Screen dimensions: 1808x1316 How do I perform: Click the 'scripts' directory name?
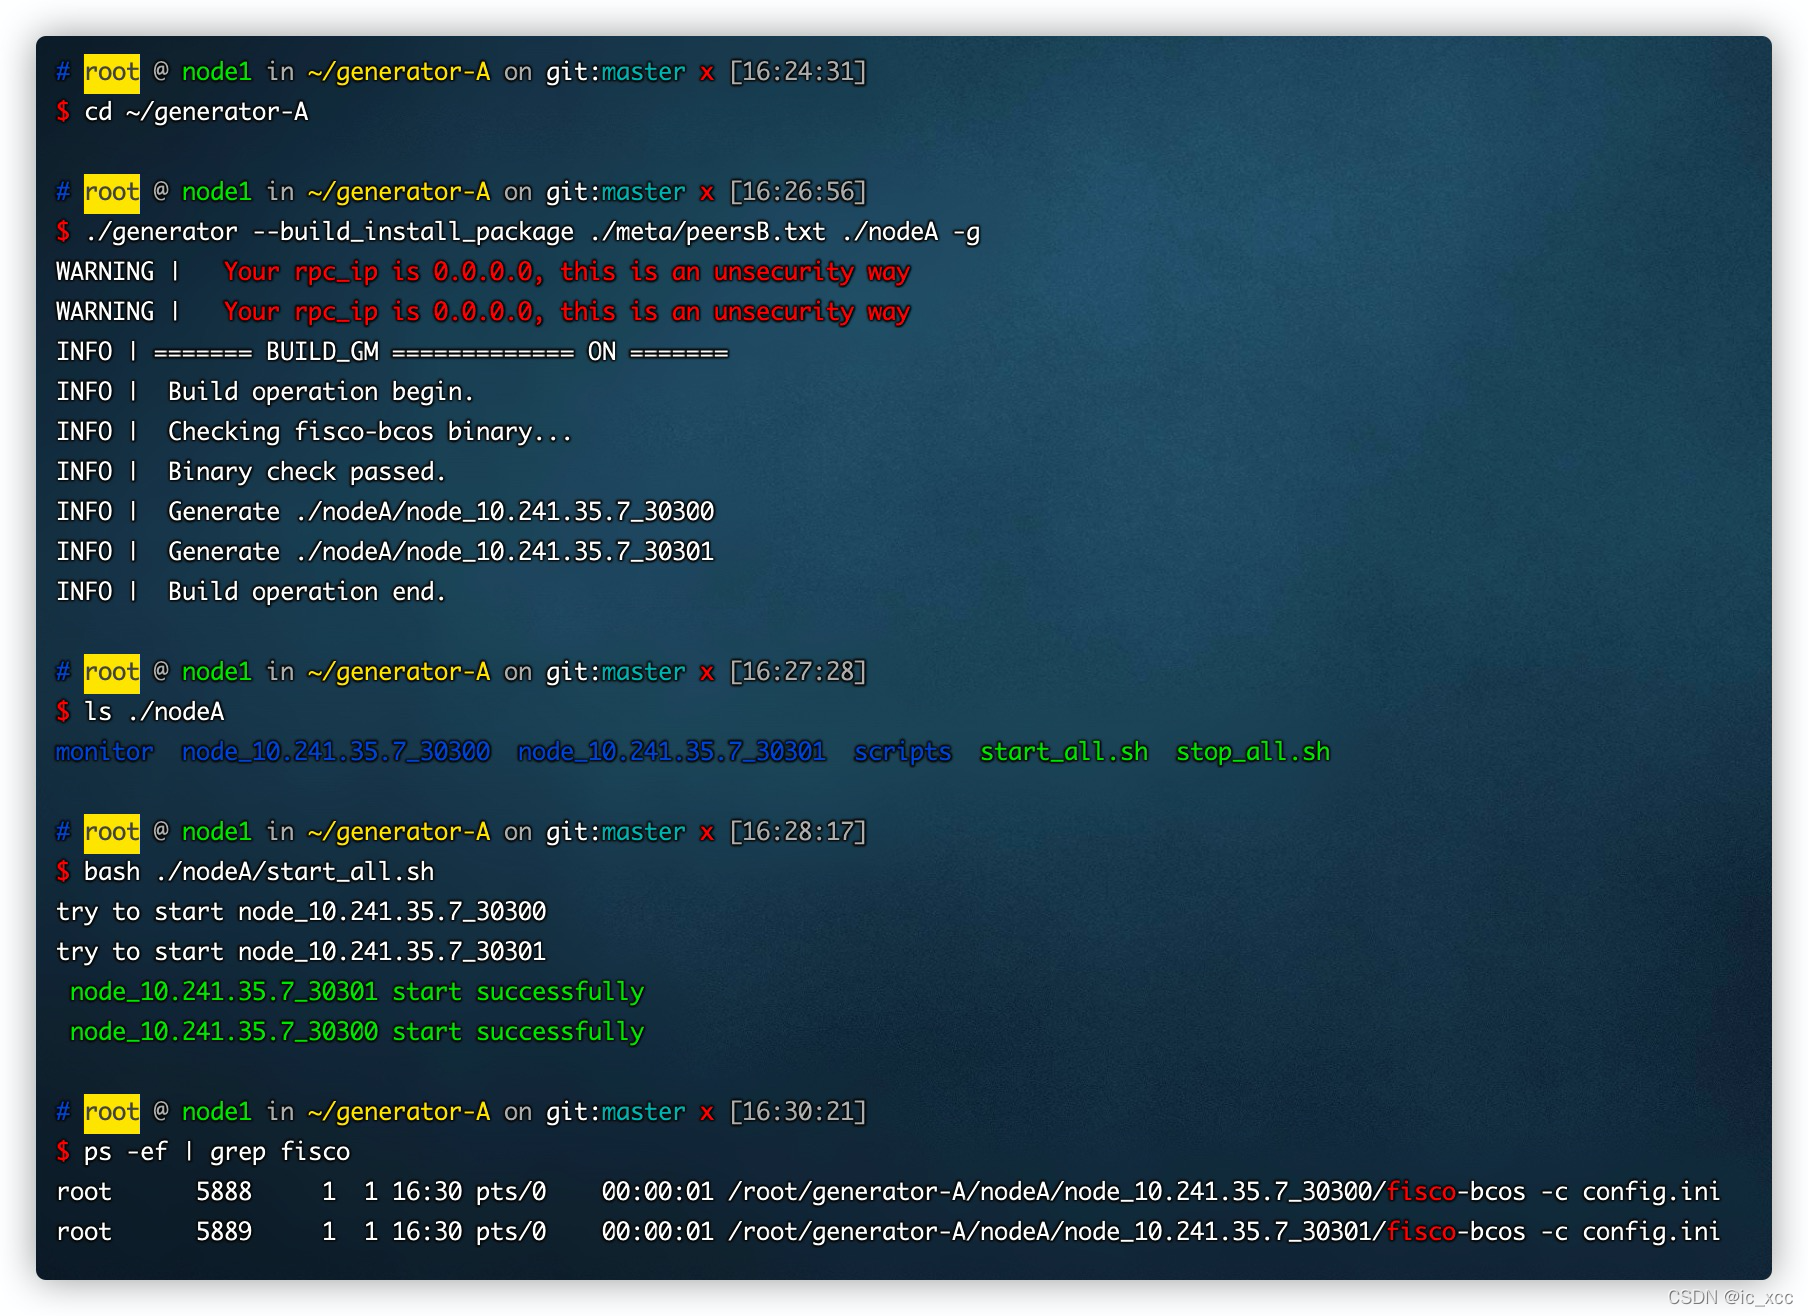(x=903, y=752)
